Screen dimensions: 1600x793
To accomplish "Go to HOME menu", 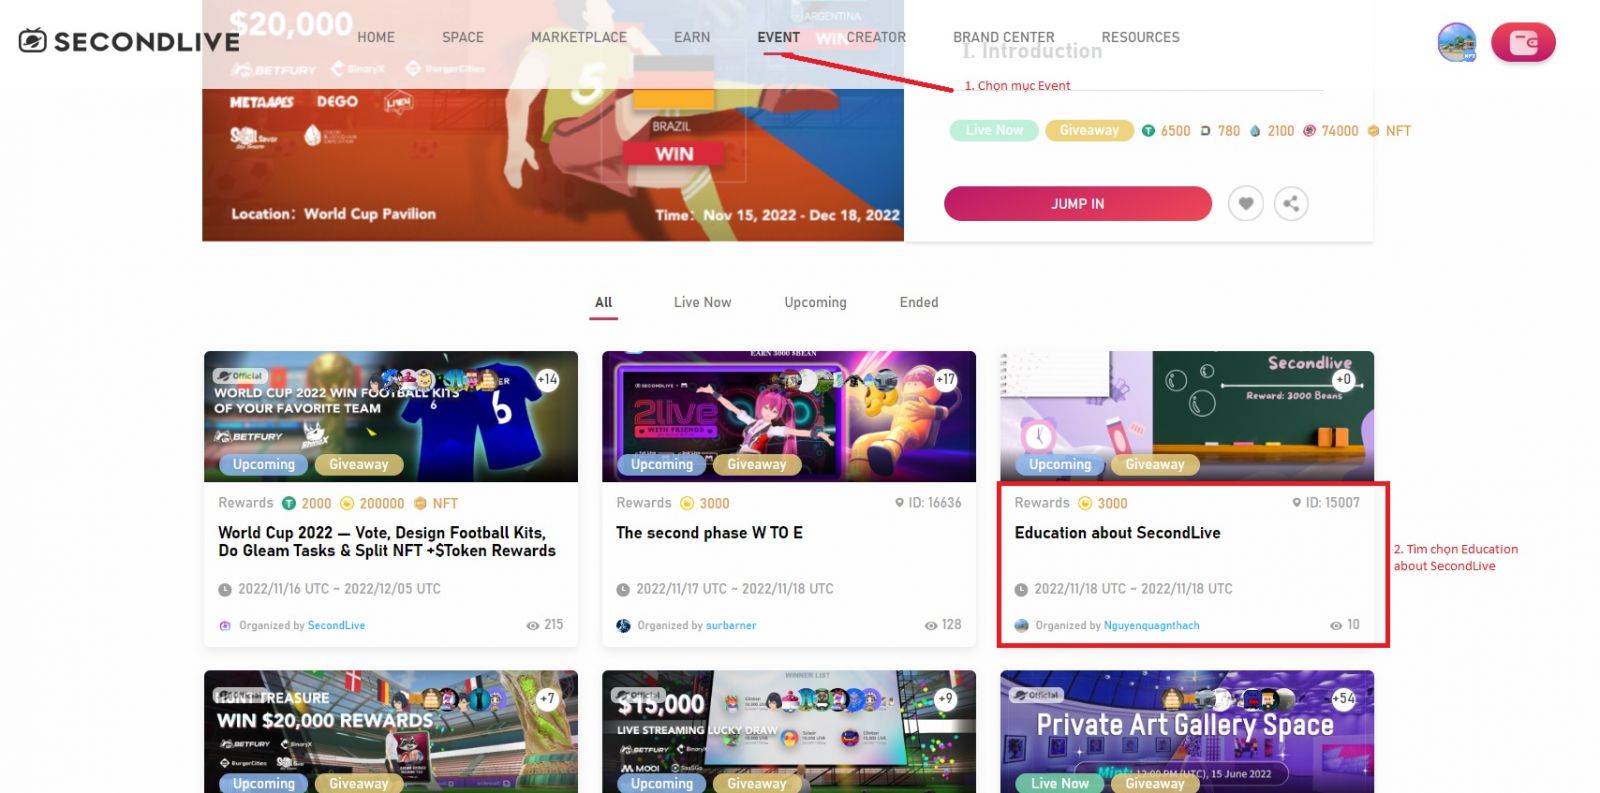I will click(x=376, y=37).
